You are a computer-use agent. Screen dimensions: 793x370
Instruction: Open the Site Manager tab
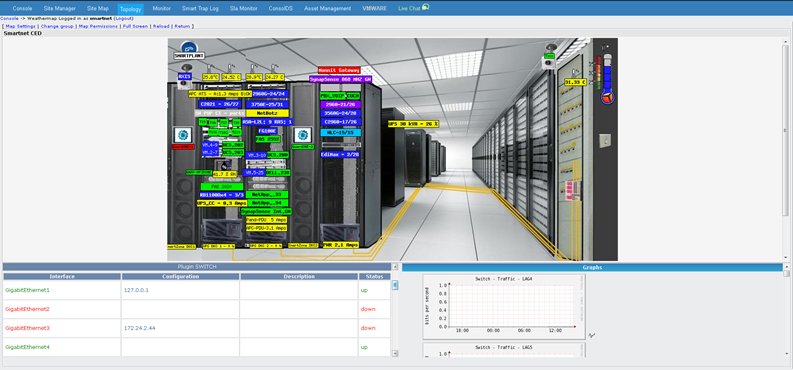pyautogui.click(x=60, y=9)
